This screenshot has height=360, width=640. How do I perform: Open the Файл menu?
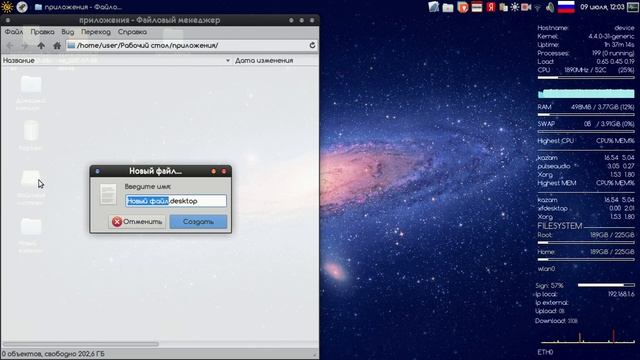coord(13,32)
